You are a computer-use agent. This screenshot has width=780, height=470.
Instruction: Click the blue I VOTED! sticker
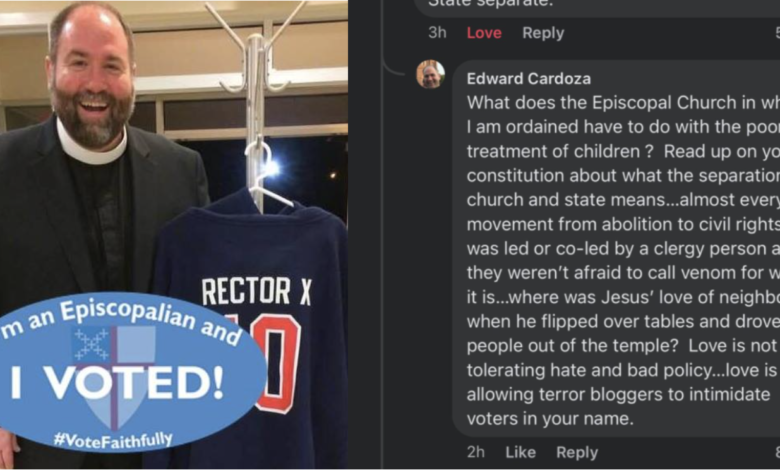point(129,372)
